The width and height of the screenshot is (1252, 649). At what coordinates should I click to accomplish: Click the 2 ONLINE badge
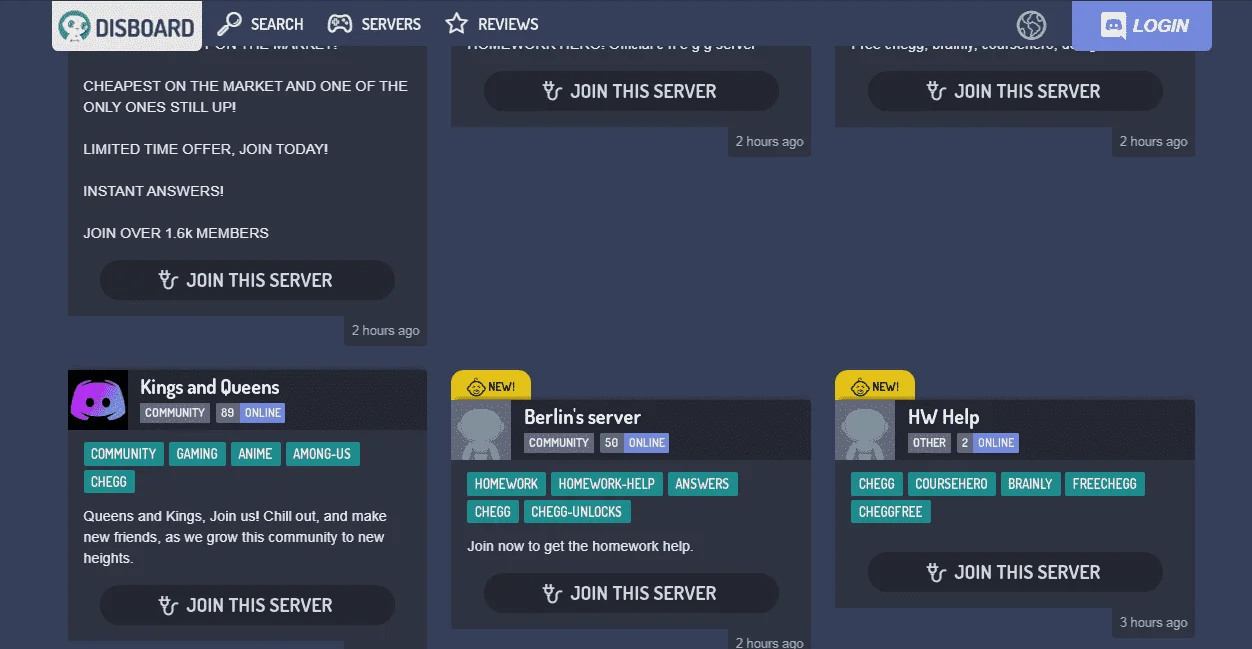click(988, 443)
